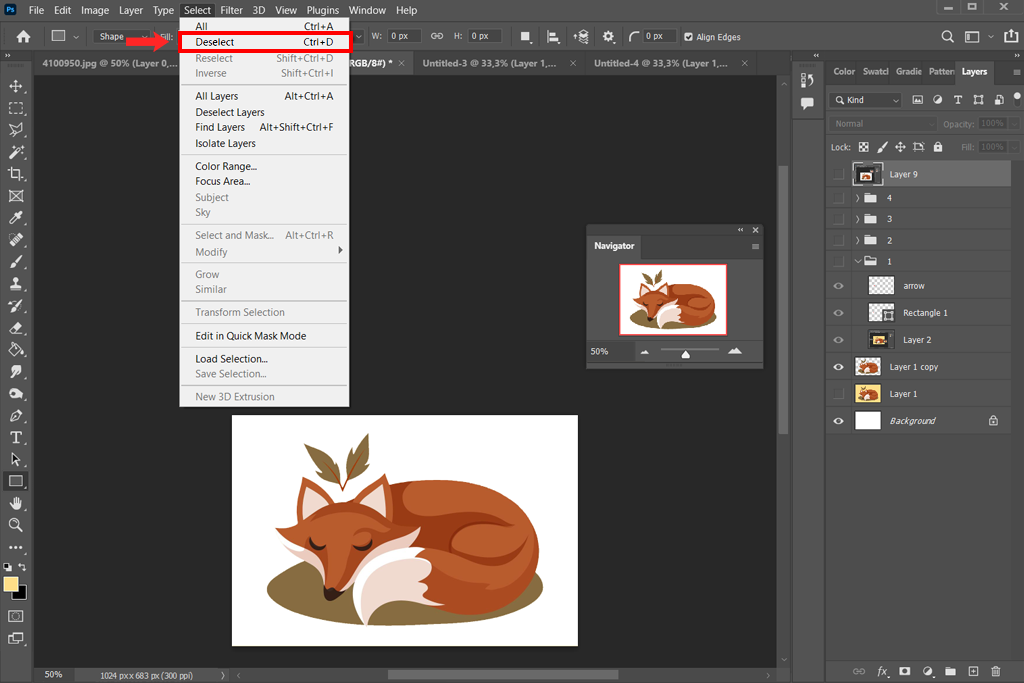
Task: Toggle visibility of Rectangle 1 layer
Action: [x=839, y=313]
